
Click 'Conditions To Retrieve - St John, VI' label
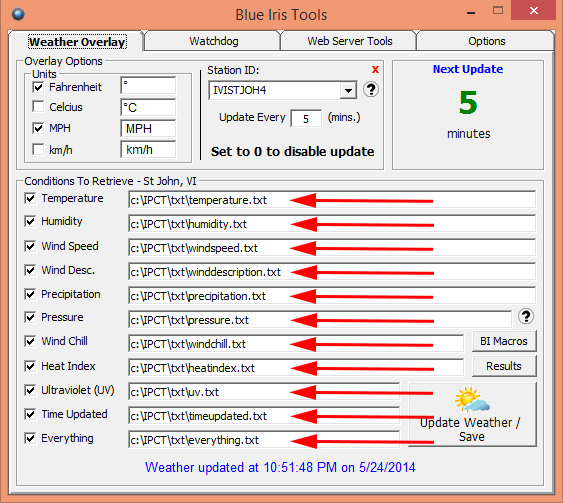point(110,181)
